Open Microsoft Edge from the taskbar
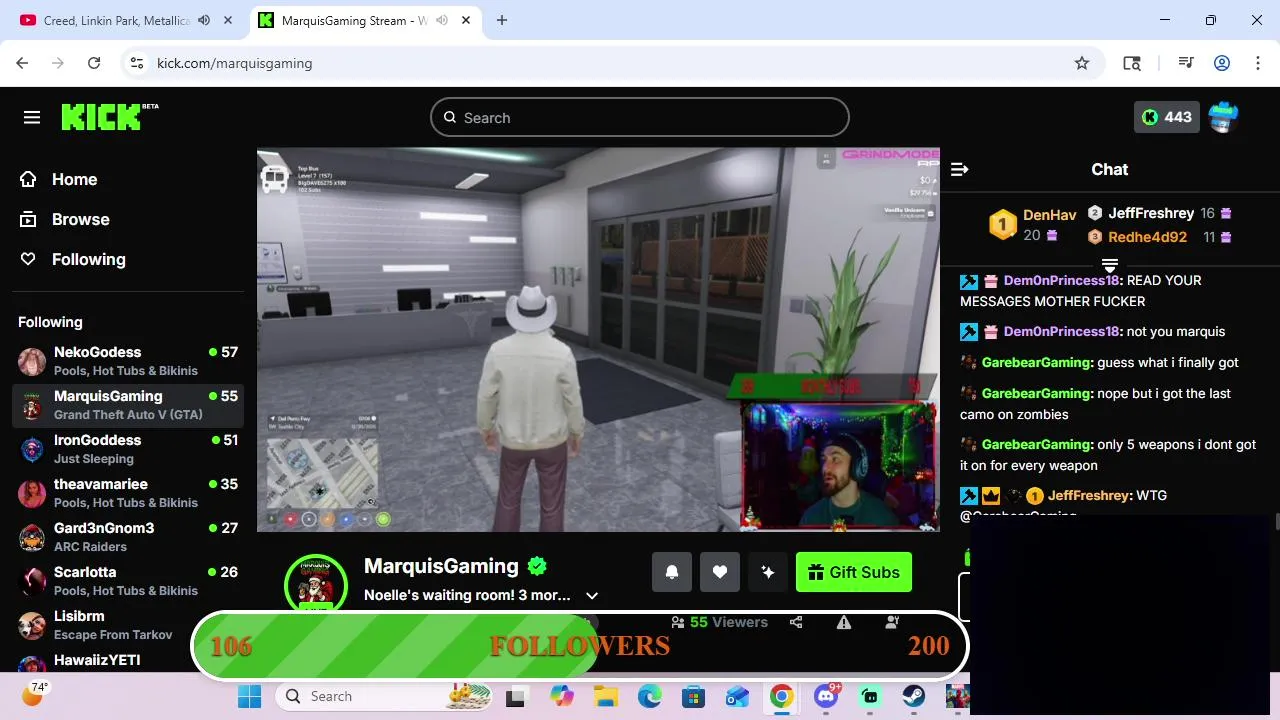The height and width of the screenshot is (720, 1280). [x=650, y=696]
